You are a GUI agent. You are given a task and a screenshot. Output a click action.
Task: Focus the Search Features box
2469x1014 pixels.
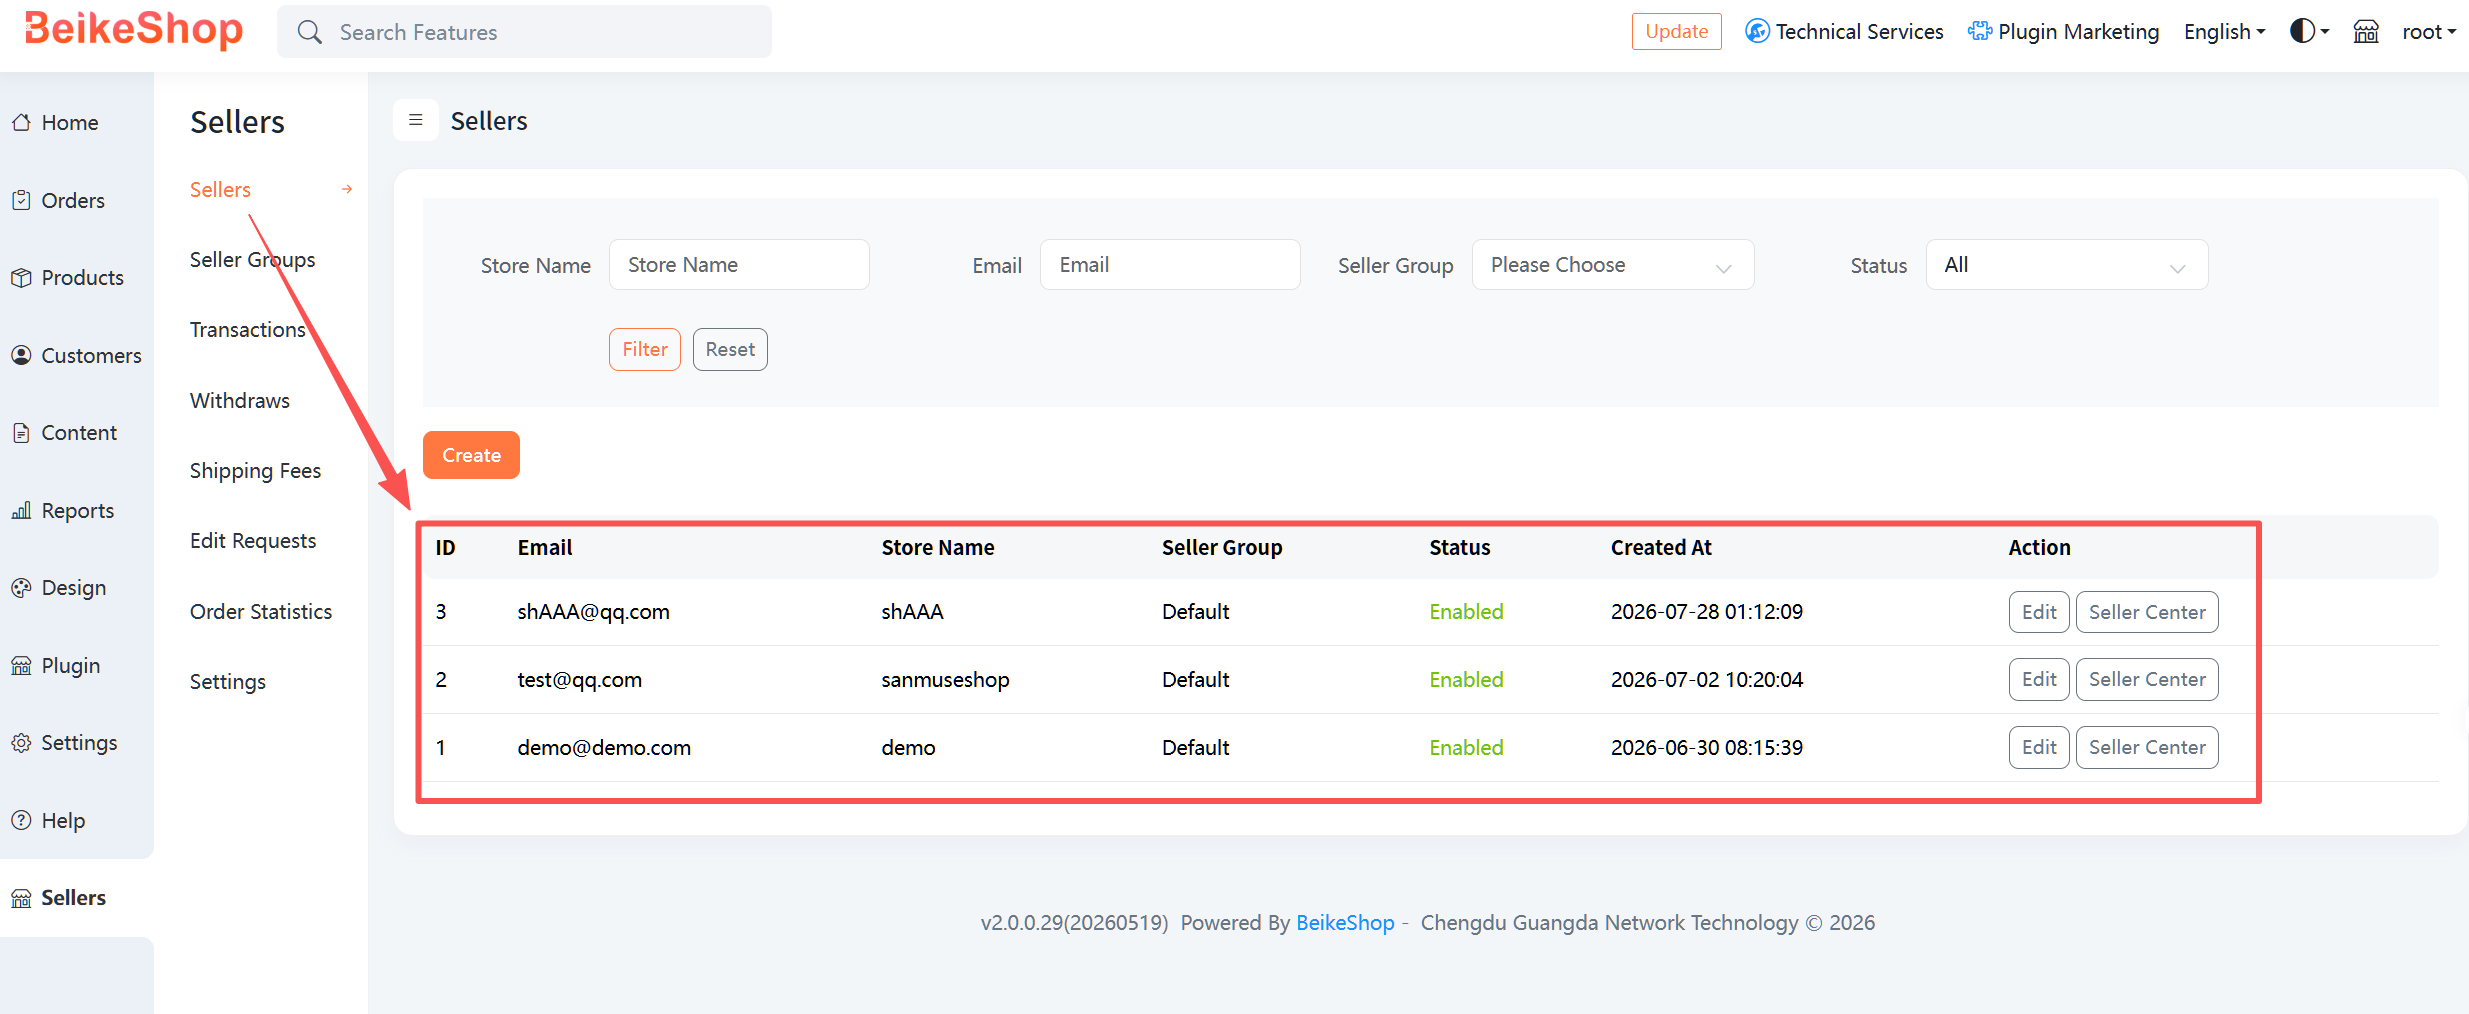click(524, 32)
